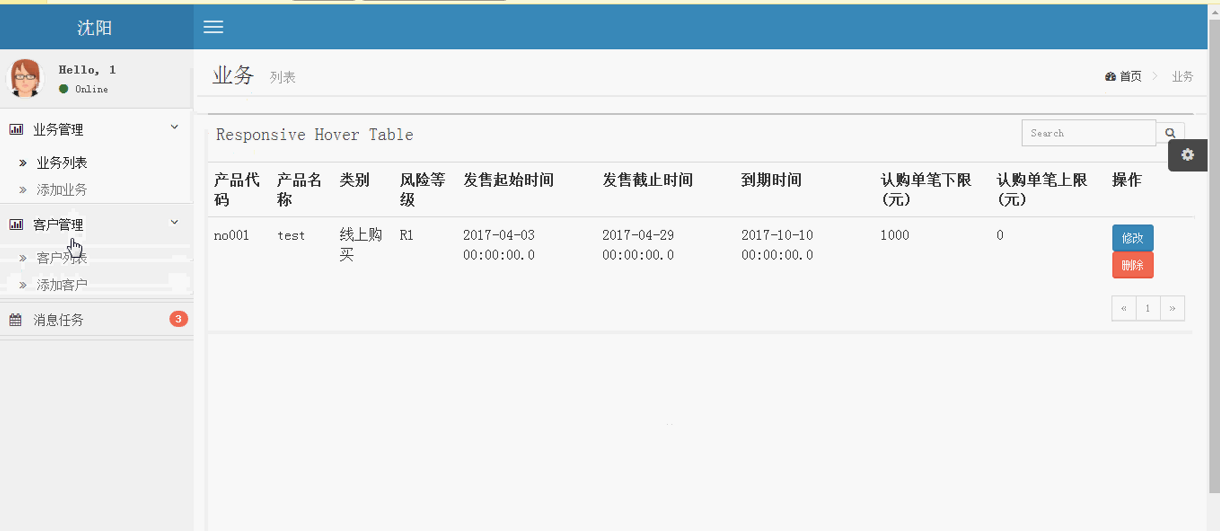1220x531 pixels.
Task: Click the 2017-04-03 start date cell
Action: (499, 245)
